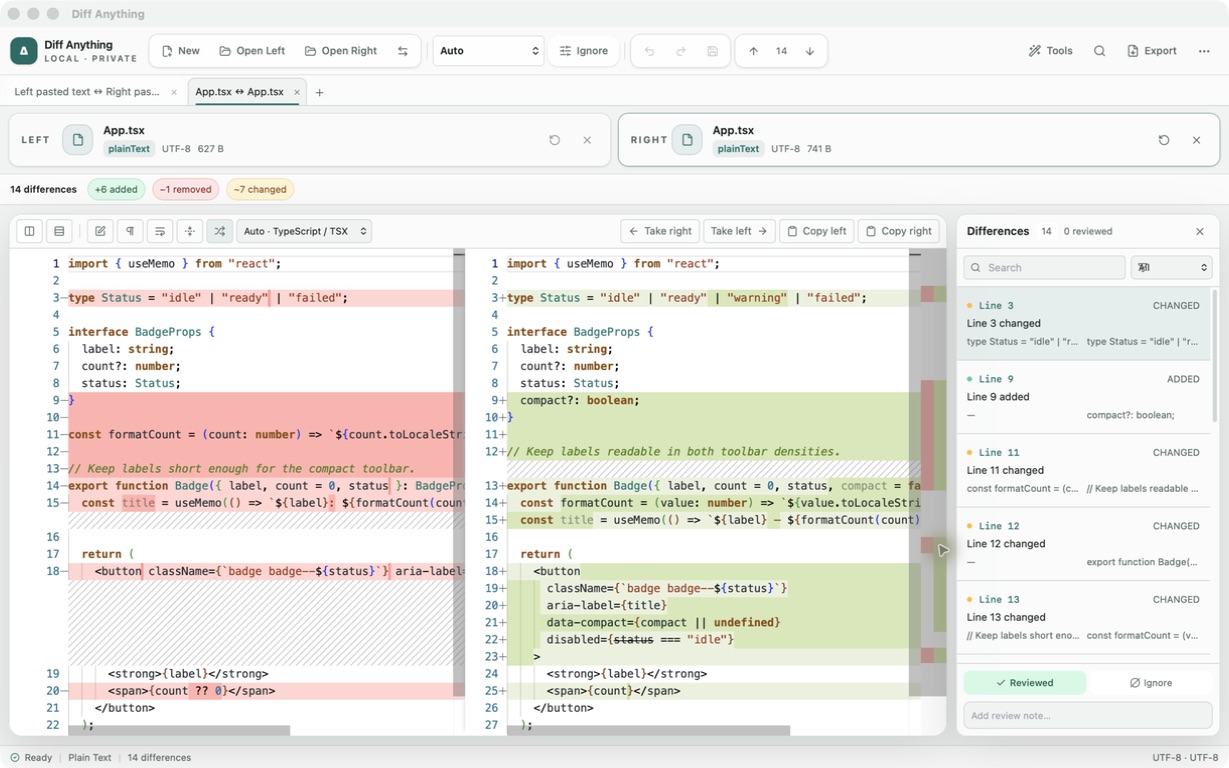Screen dimensions: 1229x768
Task: Reload the LEFT file
Action: click(x=555, y=140)
